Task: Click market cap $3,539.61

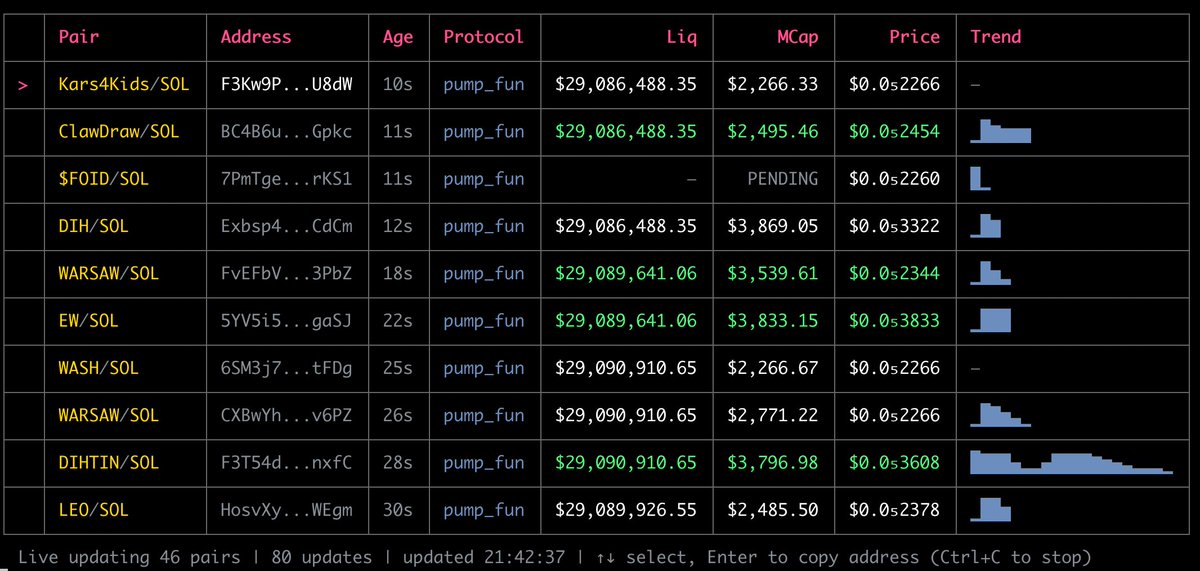Action: 773,273
